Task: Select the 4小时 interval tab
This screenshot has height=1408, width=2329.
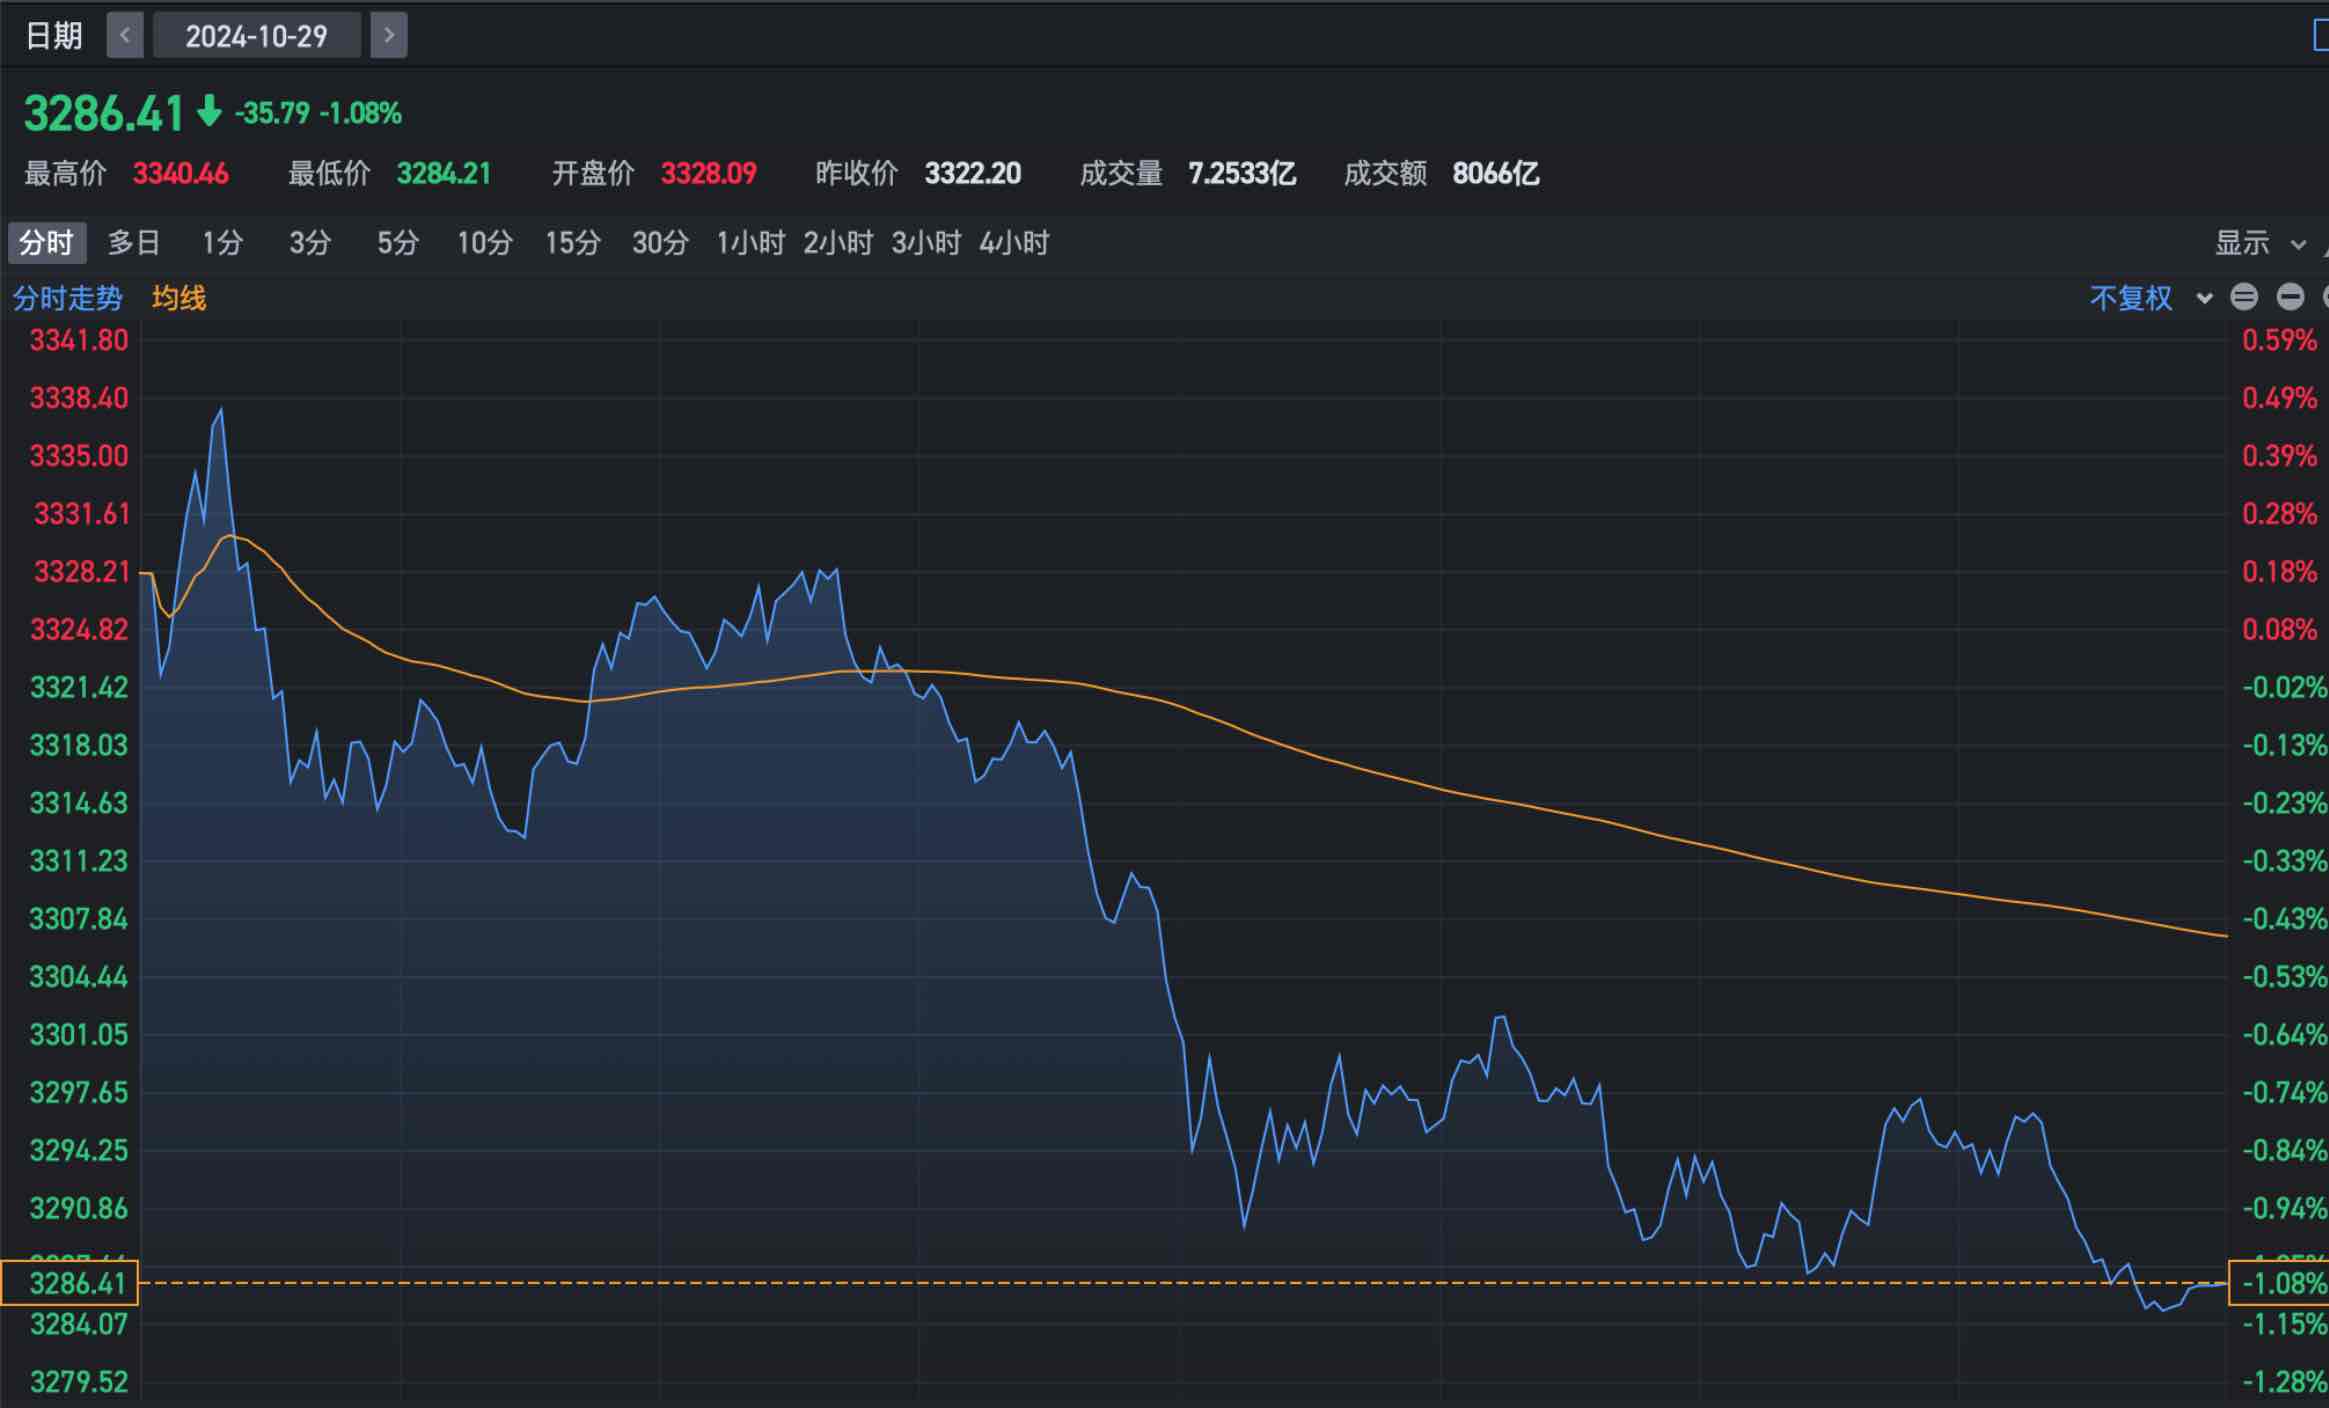Action: (1014, 243)
